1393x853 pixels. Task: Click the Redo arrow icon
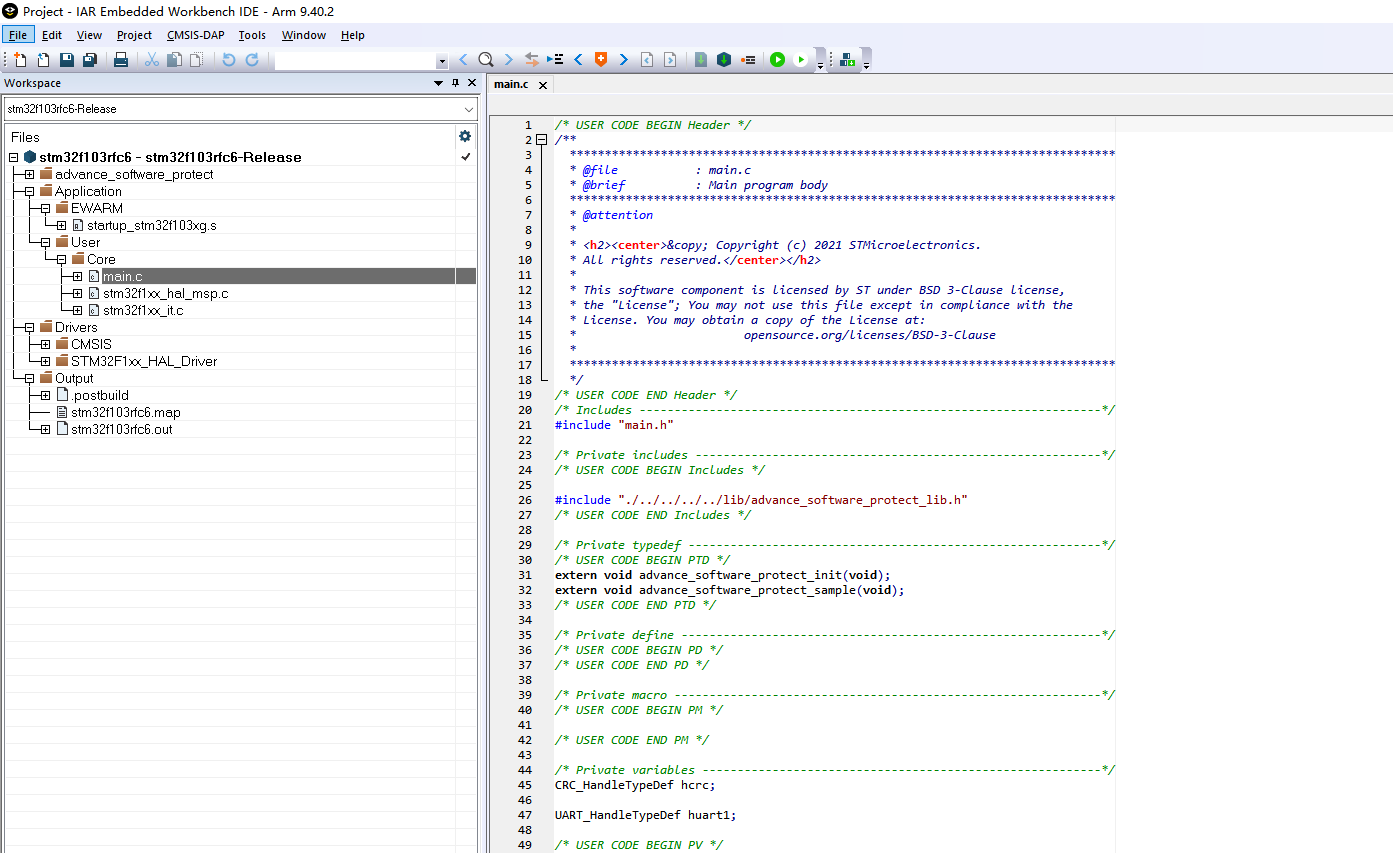(252, 60)
